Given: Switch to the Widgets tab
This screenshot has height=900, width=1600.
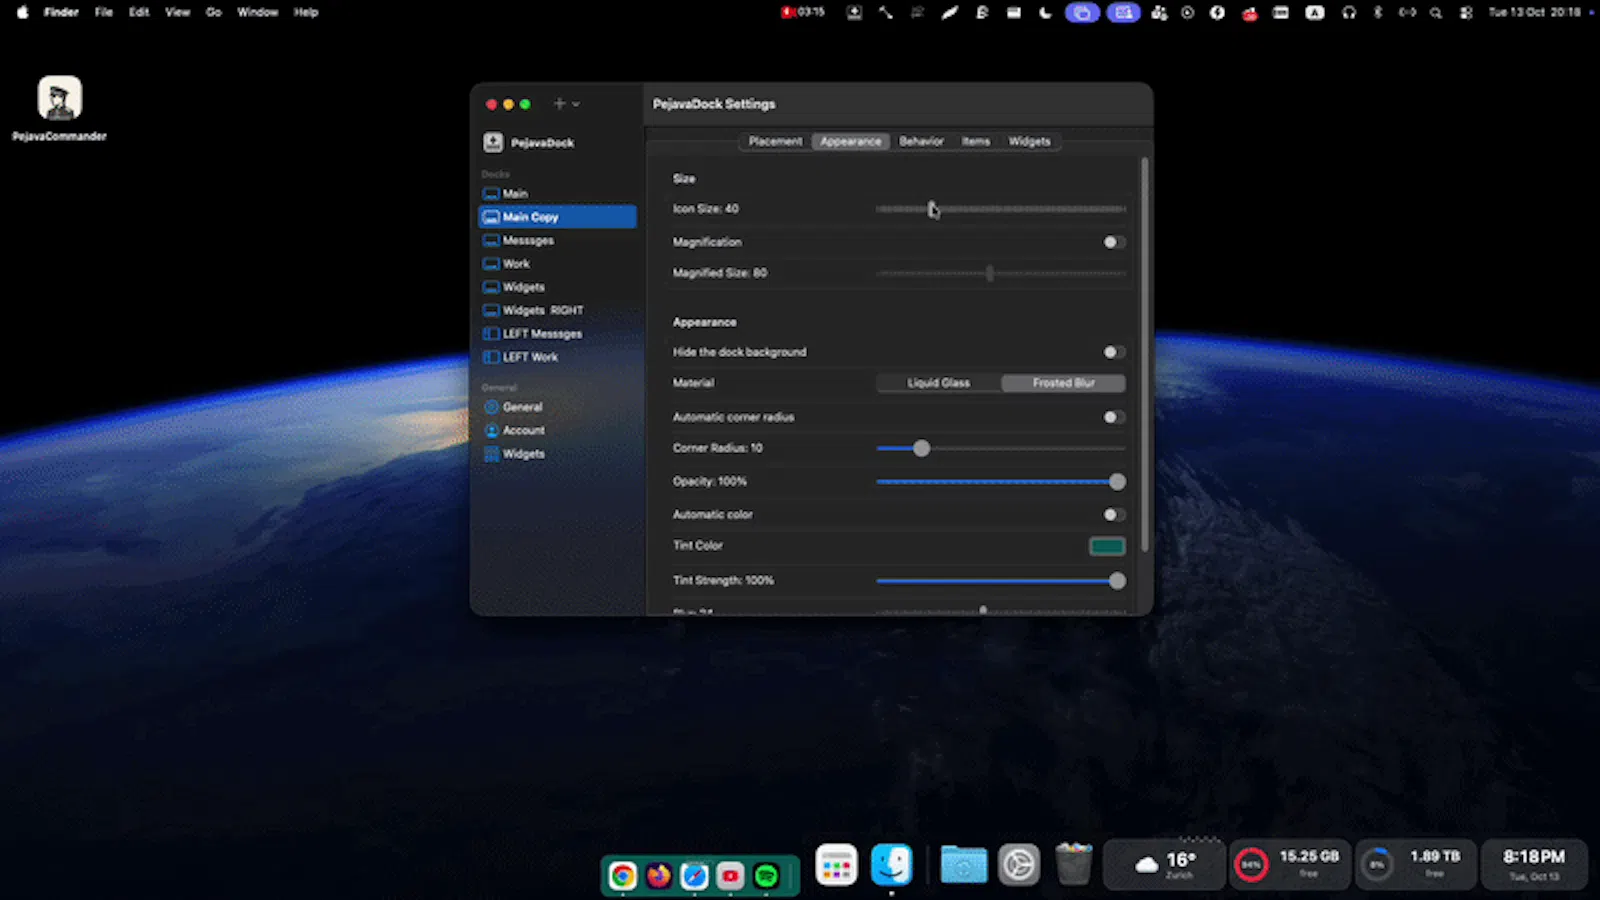Looking at the screenshot, I should point(1029,141).
